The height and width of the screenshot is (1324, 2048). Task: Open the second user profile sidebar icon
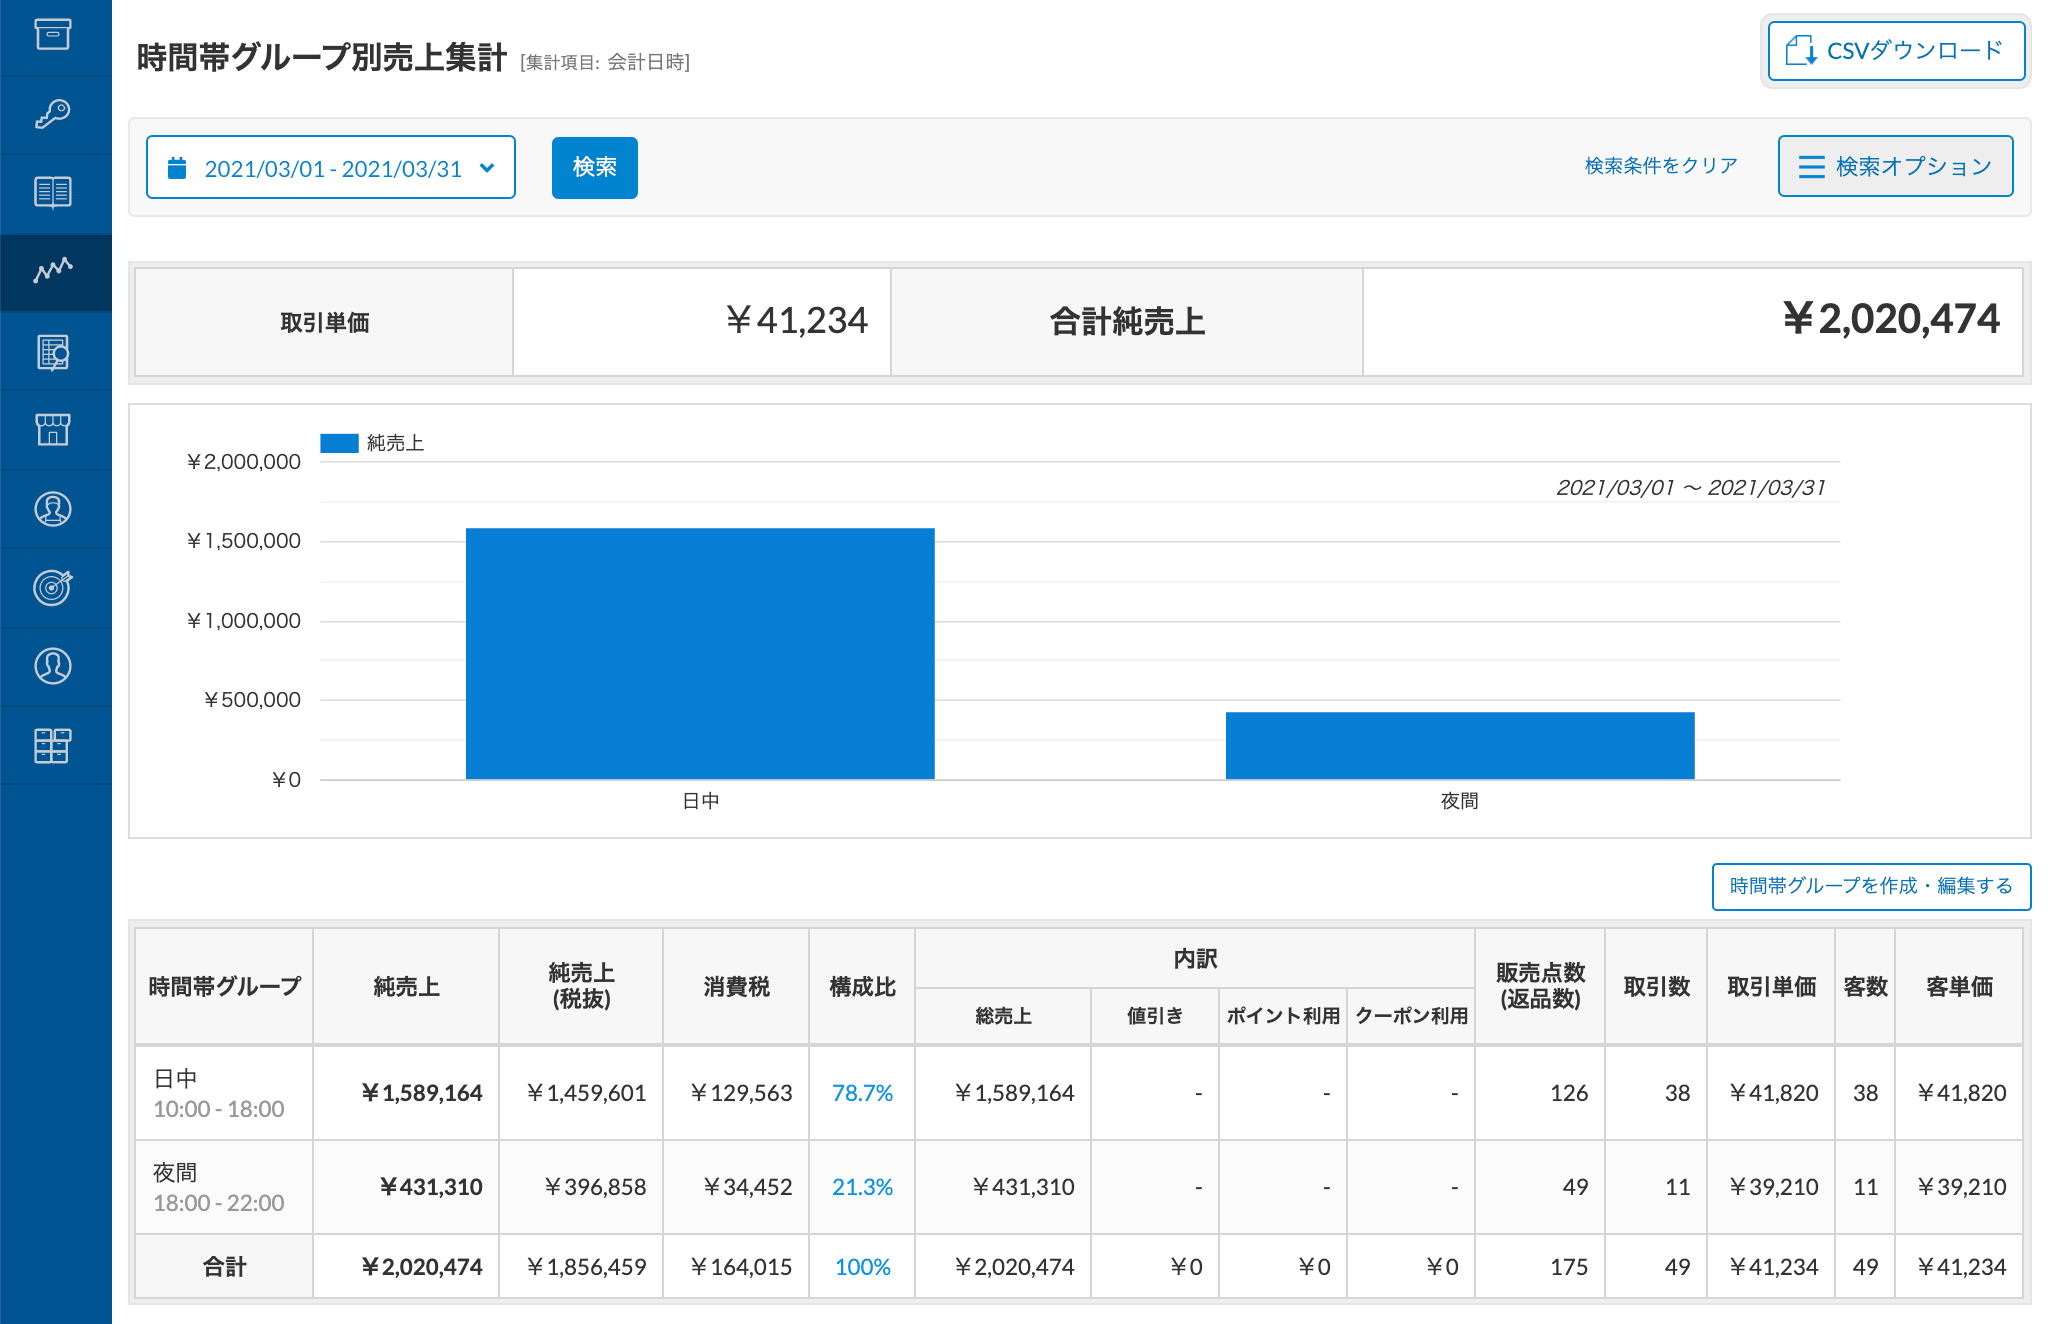[53, 666]
